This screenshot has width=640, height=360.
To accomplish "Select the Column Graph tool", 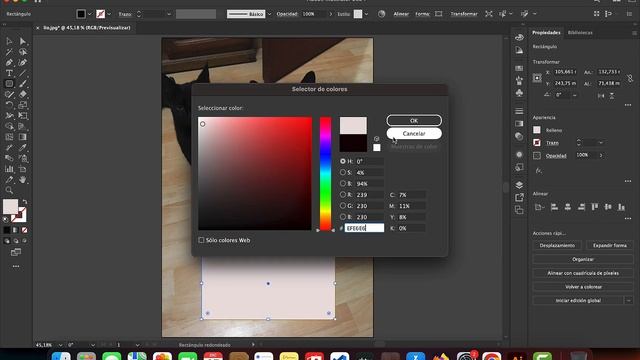I will [9, 169].
